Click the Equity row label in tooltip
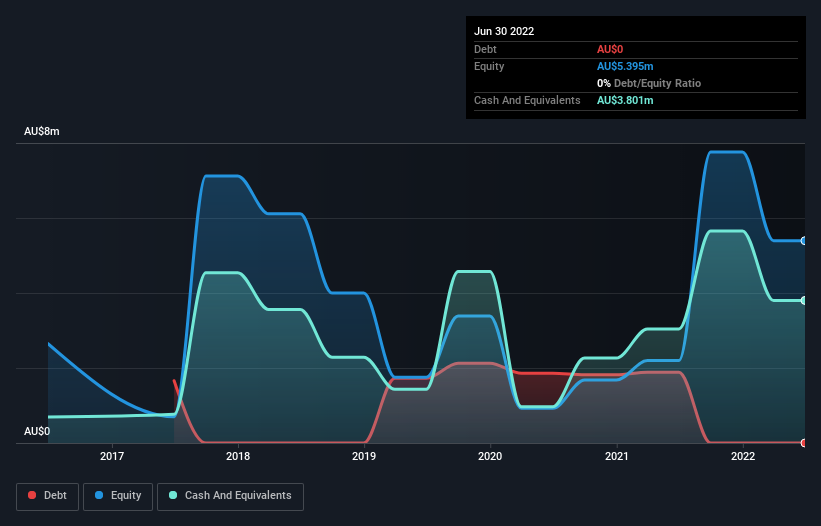This screenshot has width=821, height=526. coord(489,66)
